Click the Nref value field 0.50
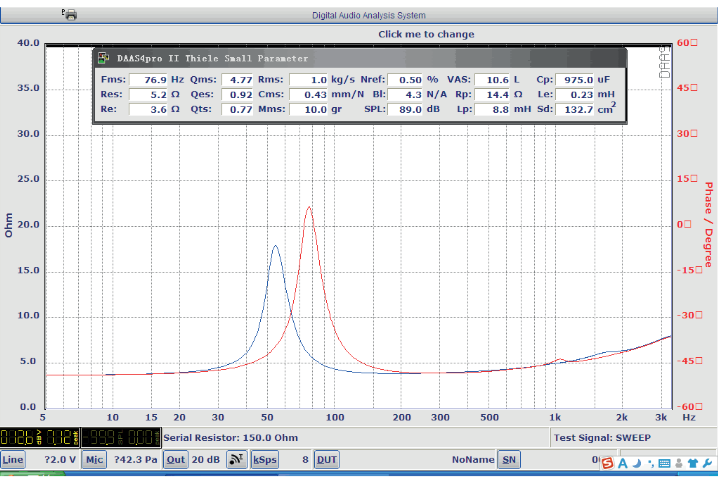 (405, 80)
